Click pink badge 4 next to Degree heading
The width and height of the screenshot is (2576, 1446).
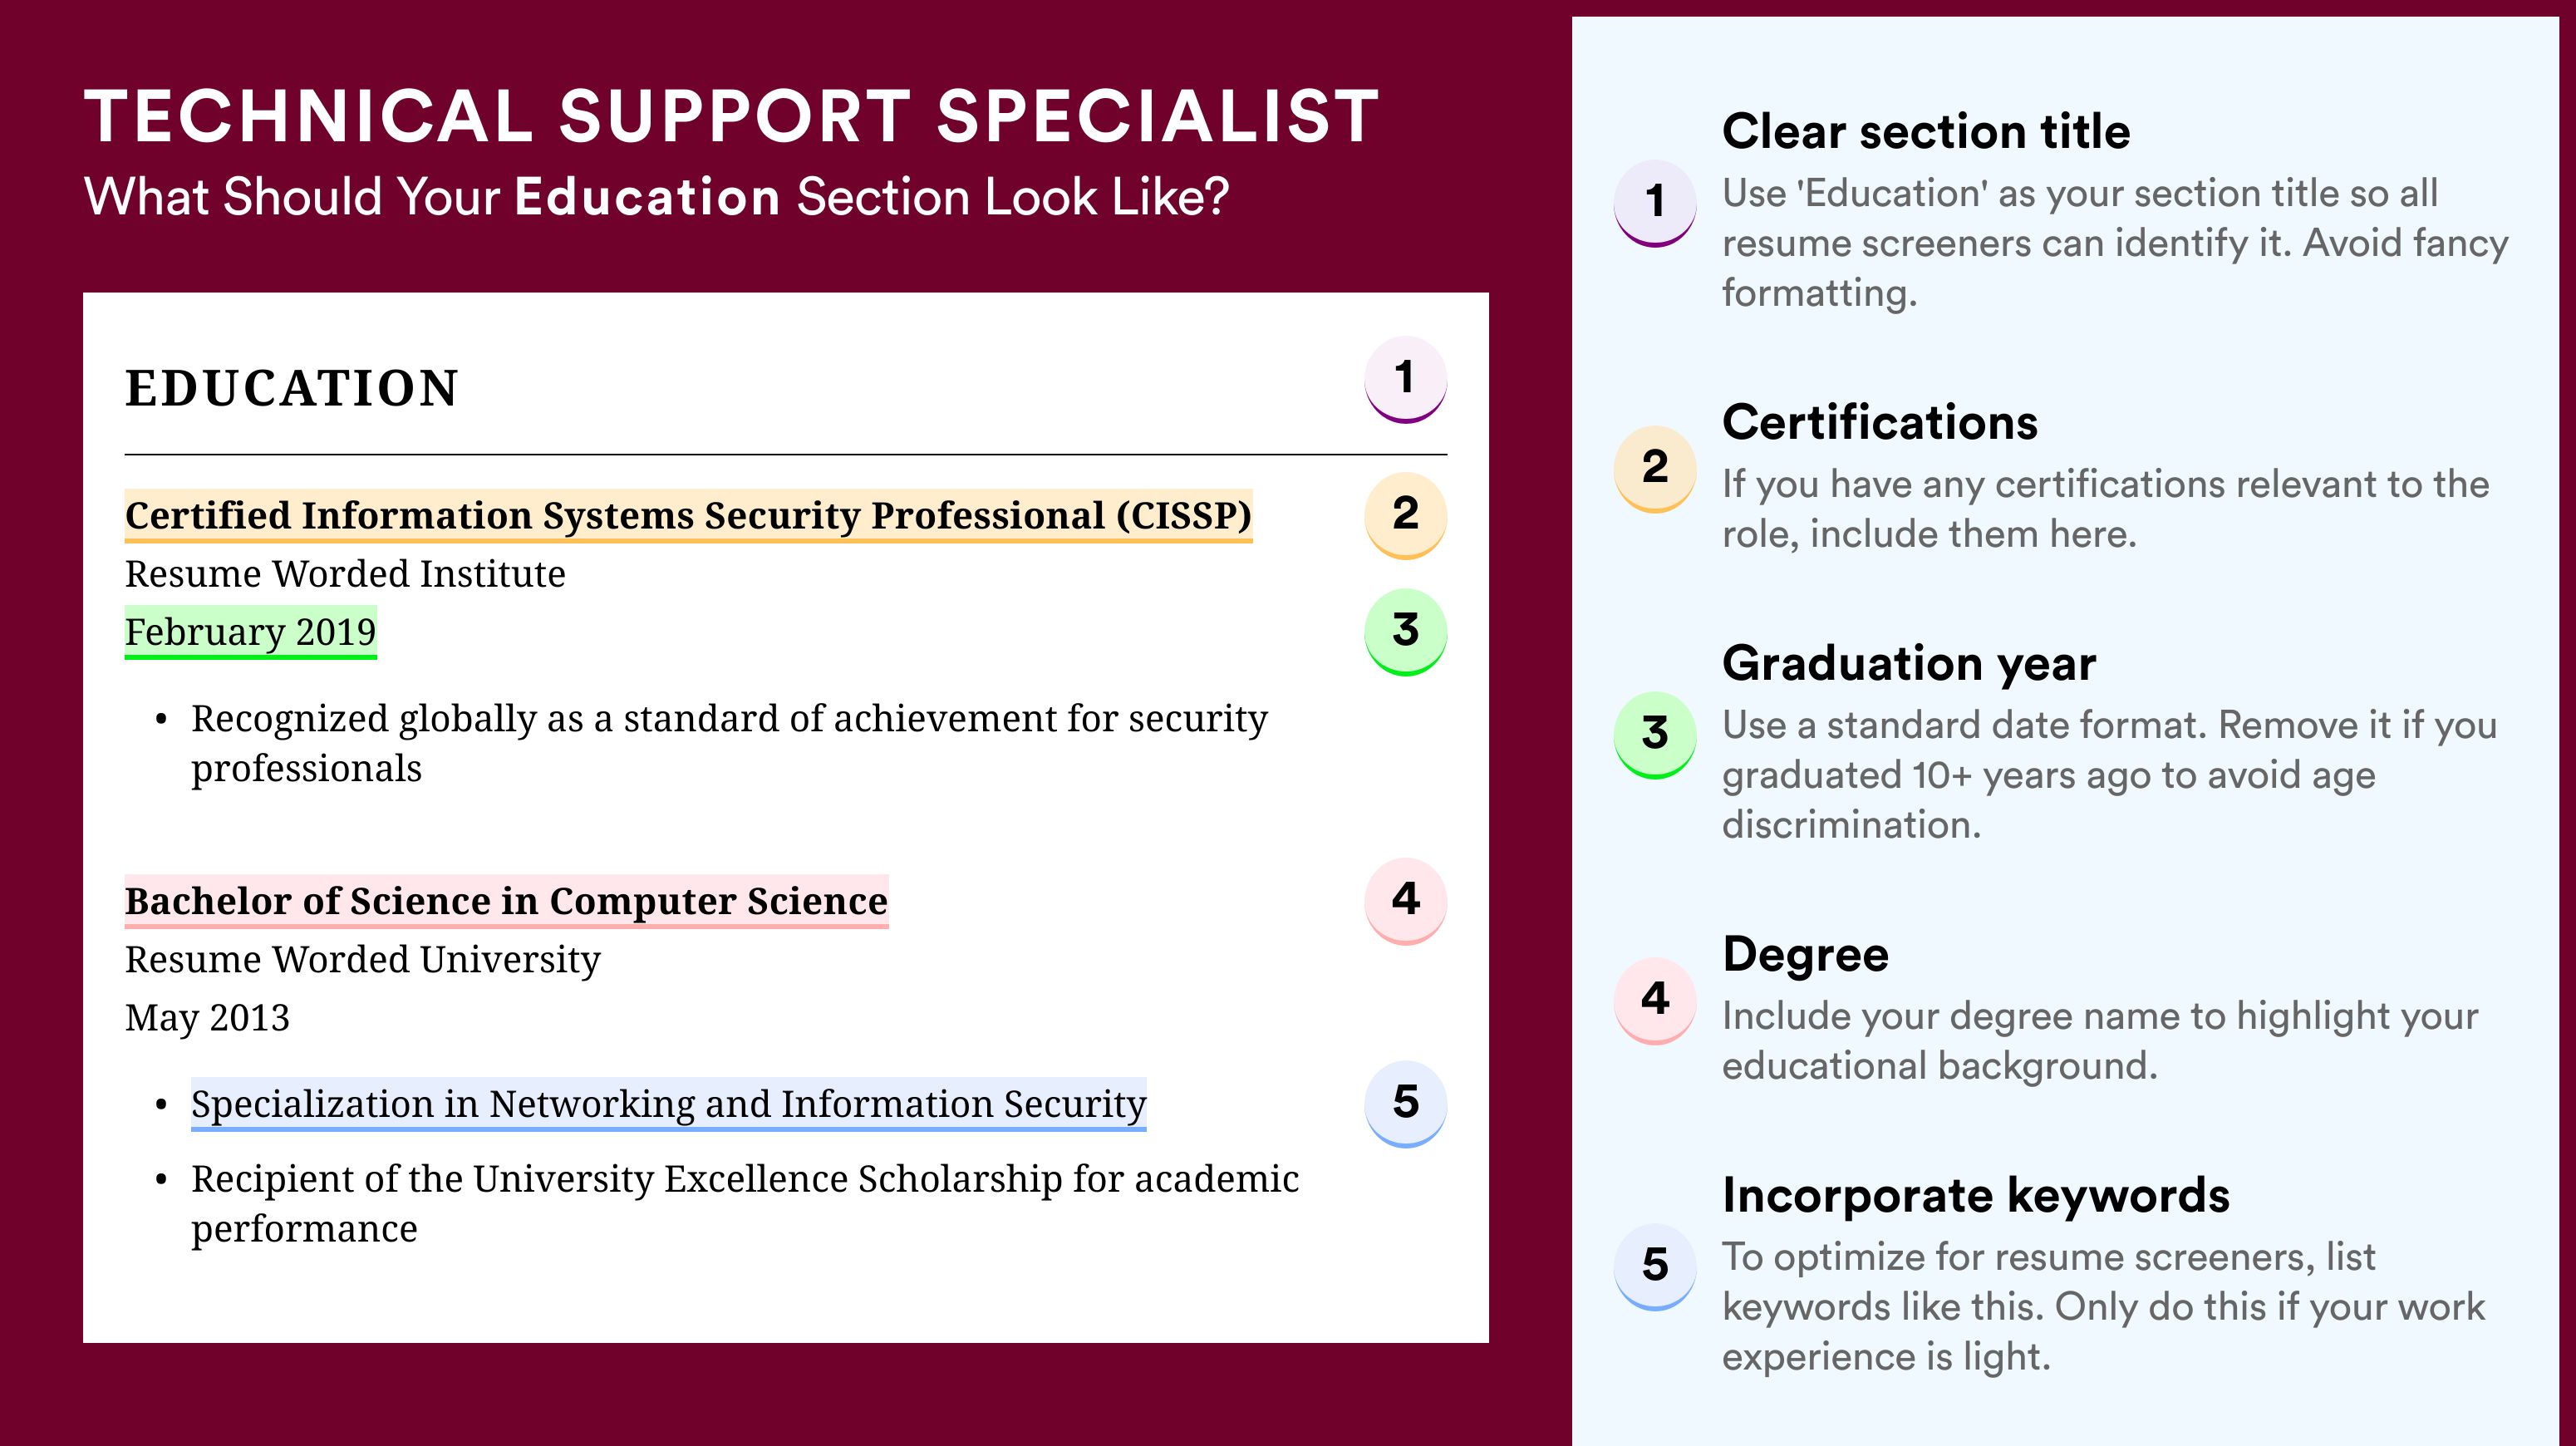click(x=1654, y=1001)
